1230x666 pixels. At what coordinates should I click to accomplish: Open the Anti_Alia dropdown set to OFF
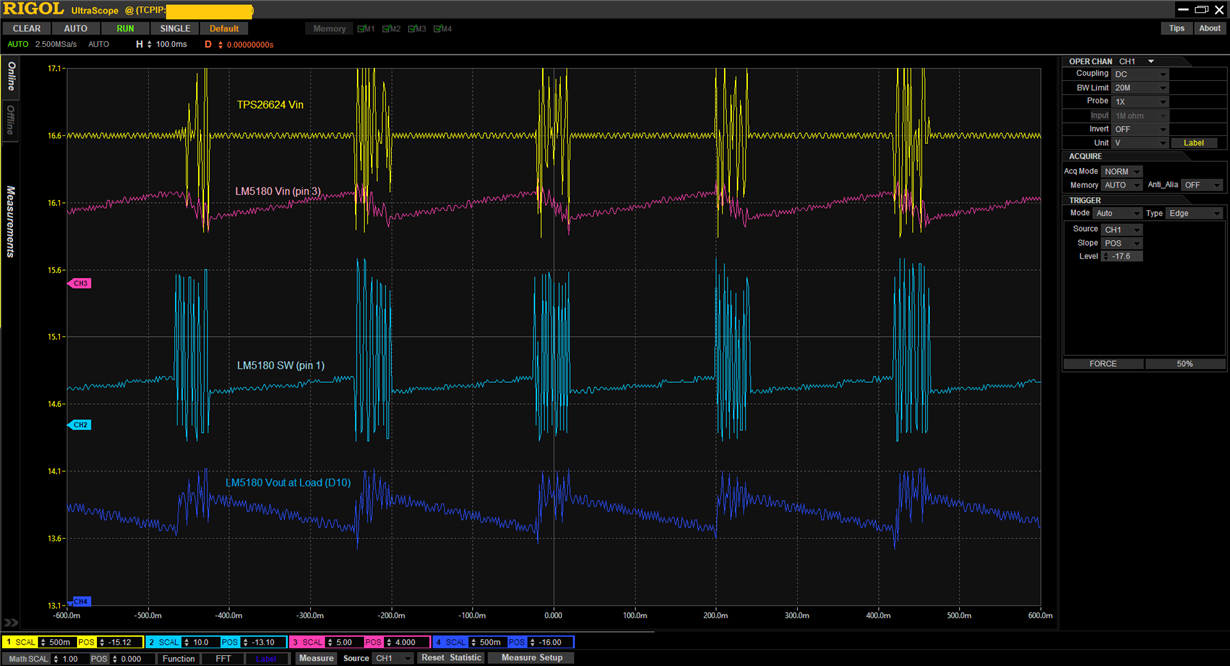pyautogui.click(x=1201, y=186)
